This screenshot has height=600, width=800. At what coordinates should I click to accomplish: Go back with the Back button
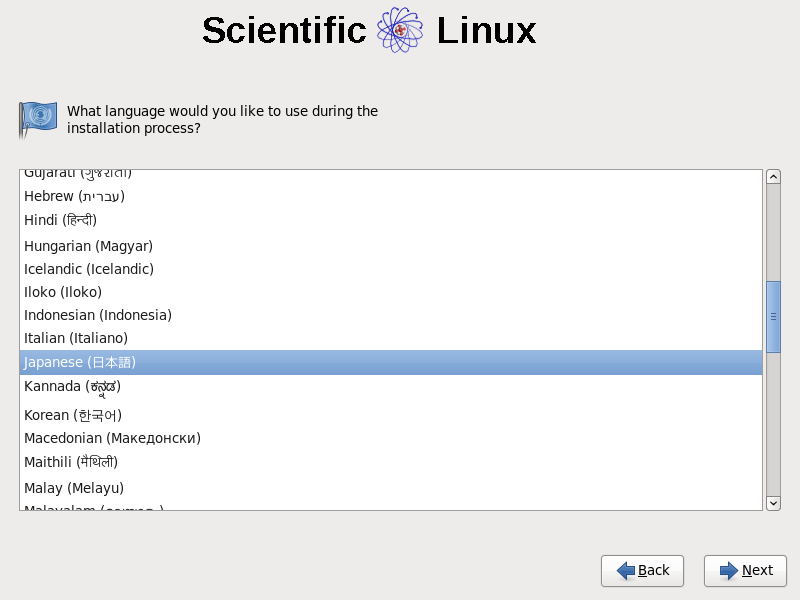click(x=642, y=570)
